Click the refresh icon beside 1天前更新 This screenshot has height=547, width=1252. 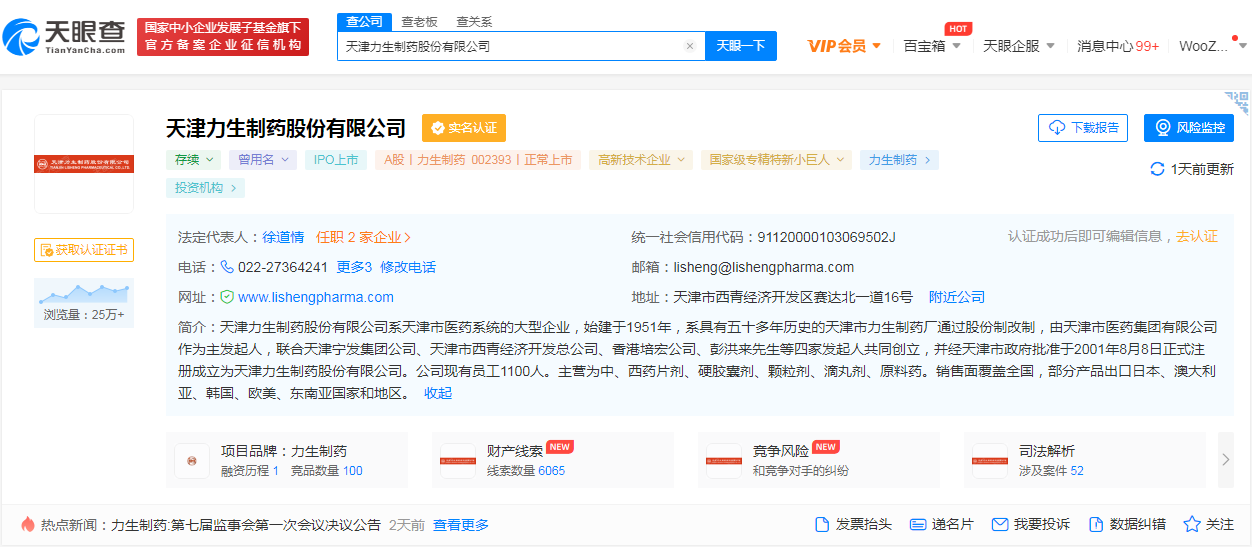pos(1157,169)
